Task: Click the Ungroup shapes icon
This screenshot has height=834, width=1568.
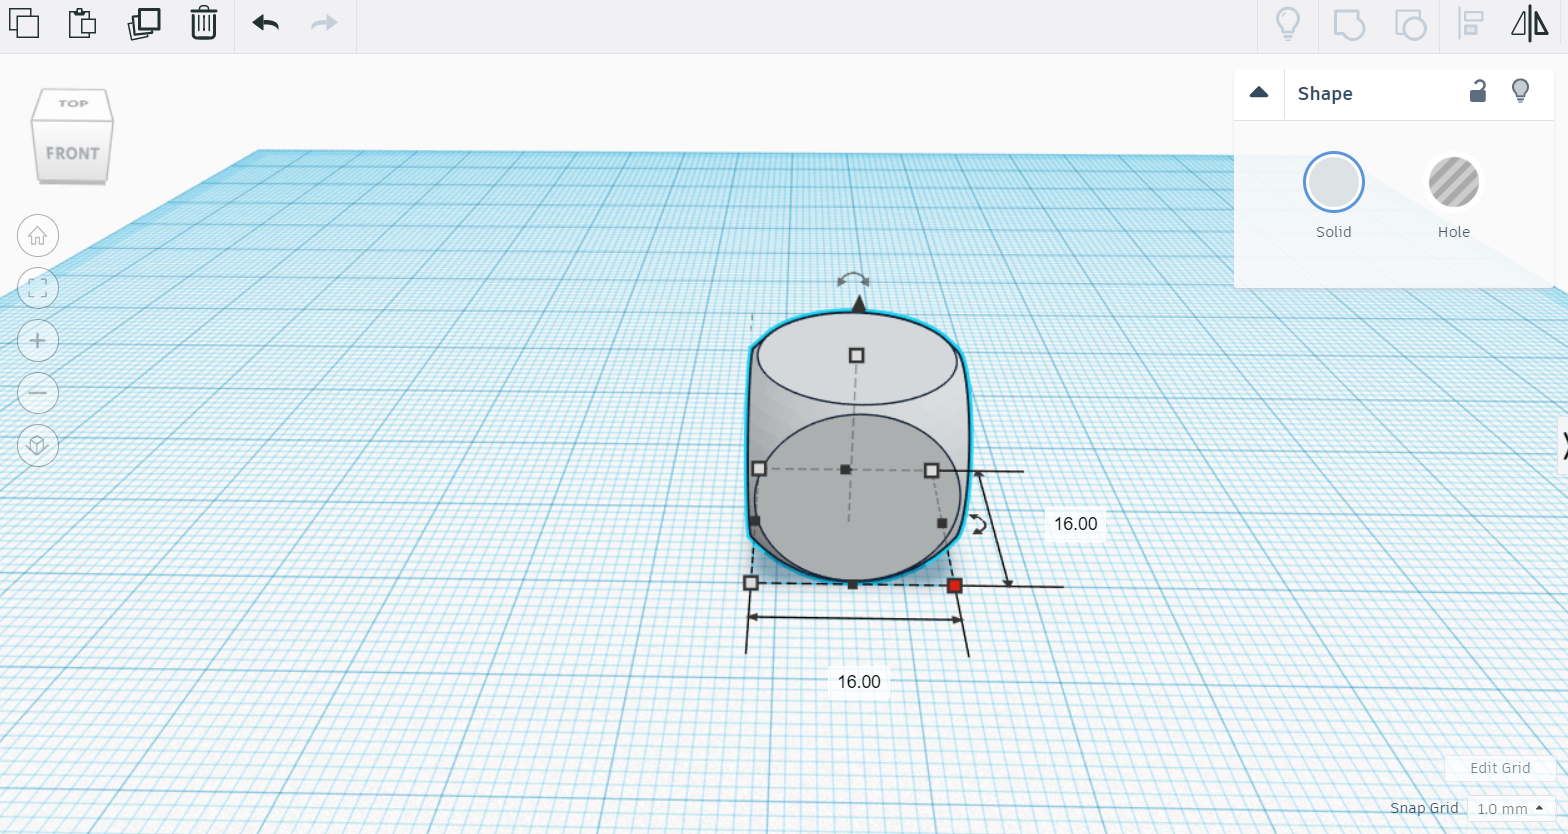Action: click(1410, 24)
